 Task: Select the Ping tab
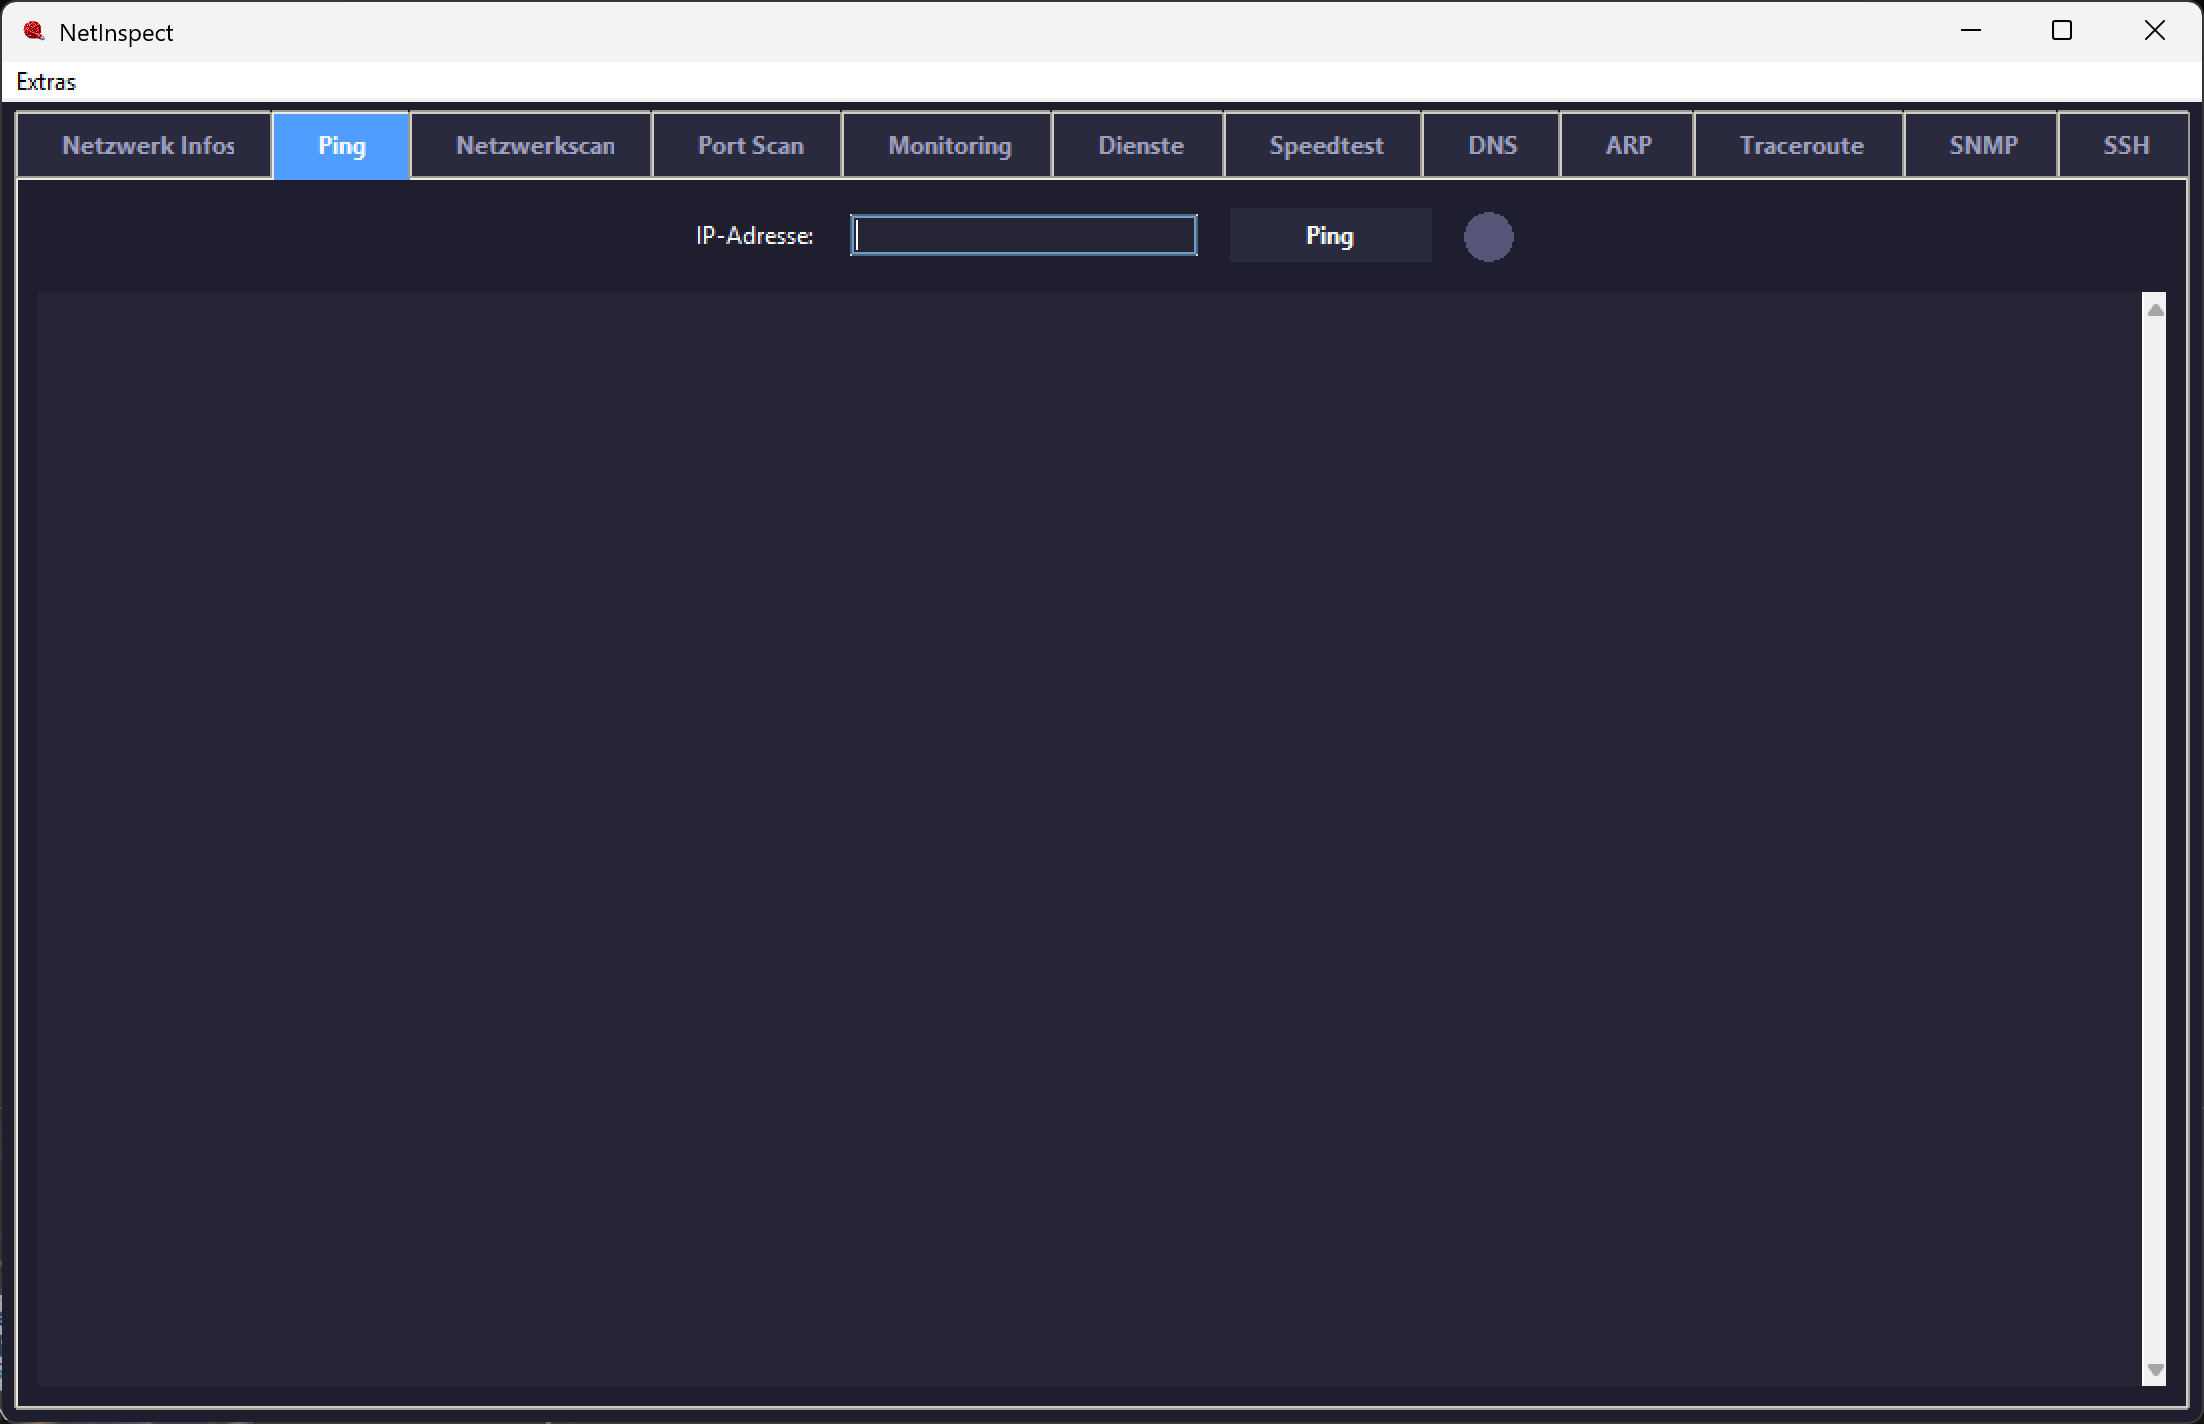pyautogui.click(x=341, y=146)
